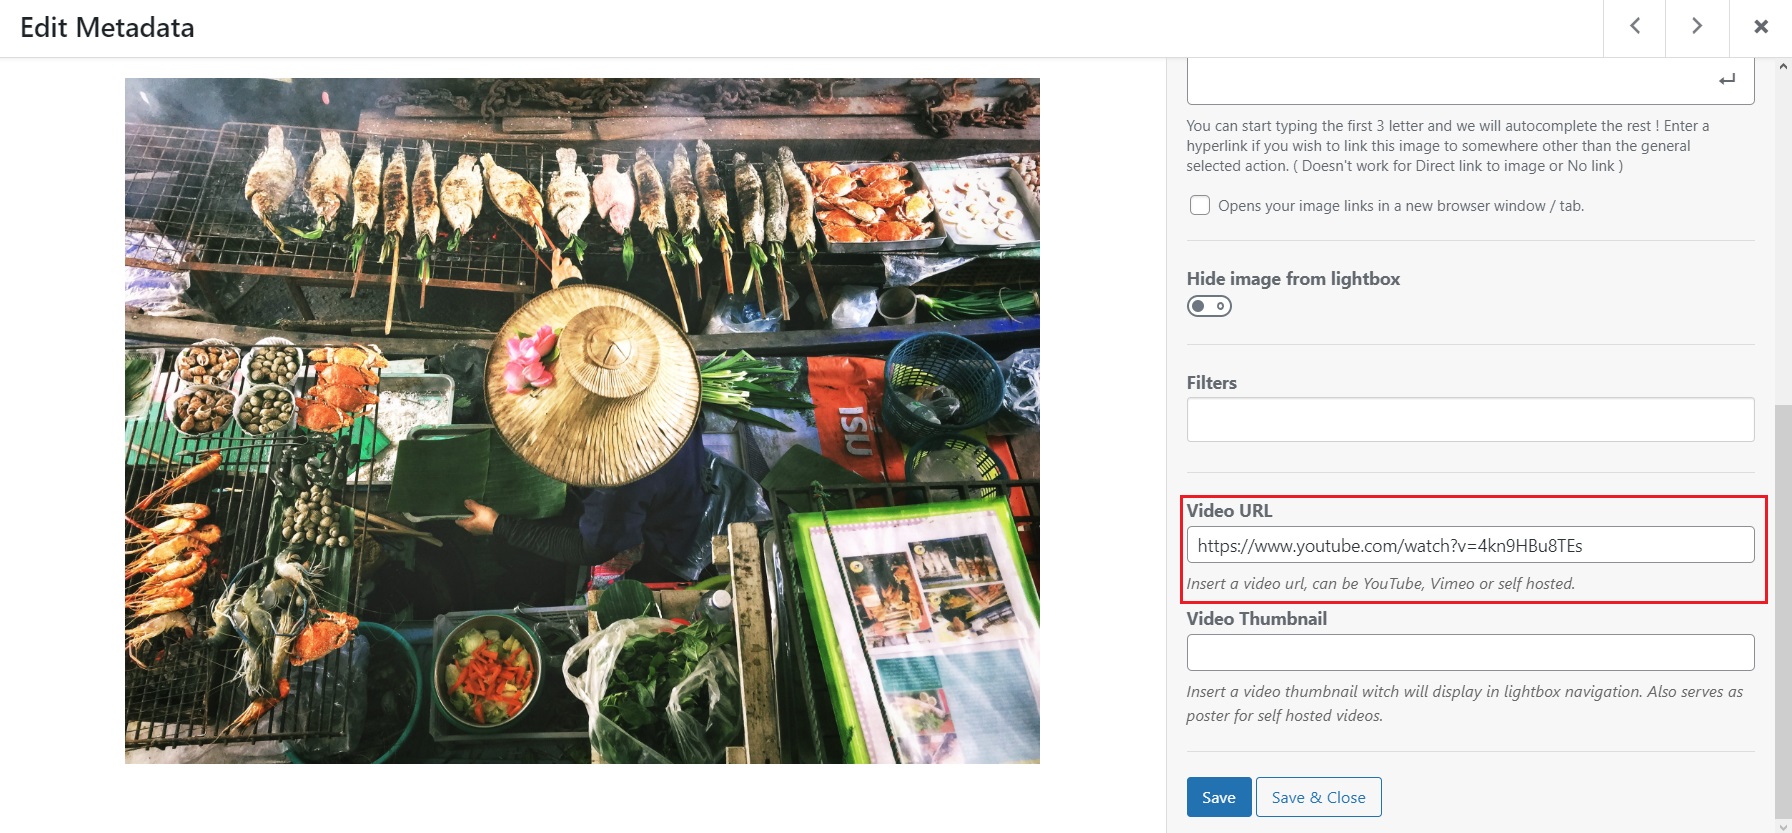Go to the next image arrow
1792x833 pixels.
[x=1697, y=27]
